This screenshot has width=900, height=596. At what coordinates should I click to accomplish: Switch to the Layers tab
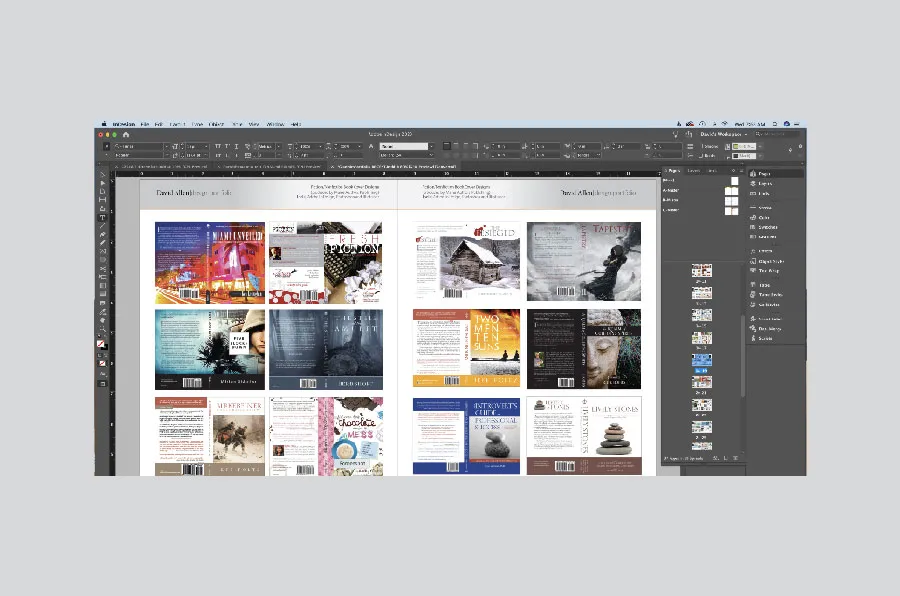[x=694, y=171]
